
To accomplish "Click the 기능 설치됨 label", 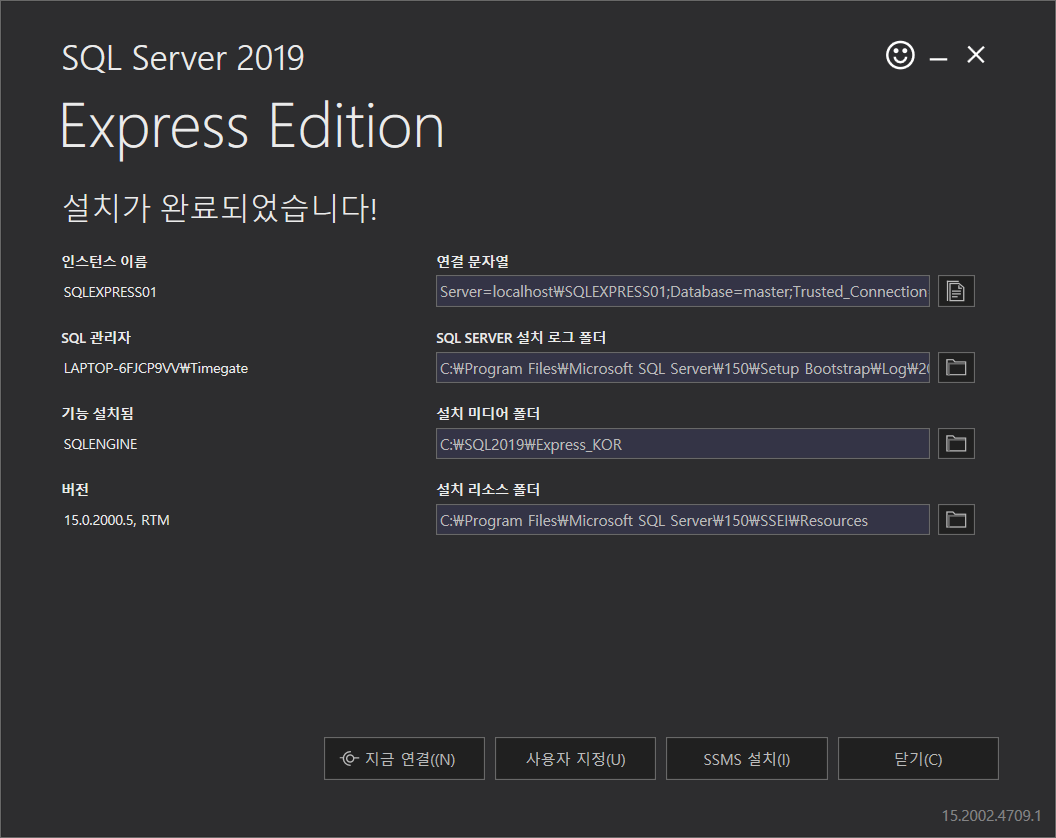I will [98, 414].
